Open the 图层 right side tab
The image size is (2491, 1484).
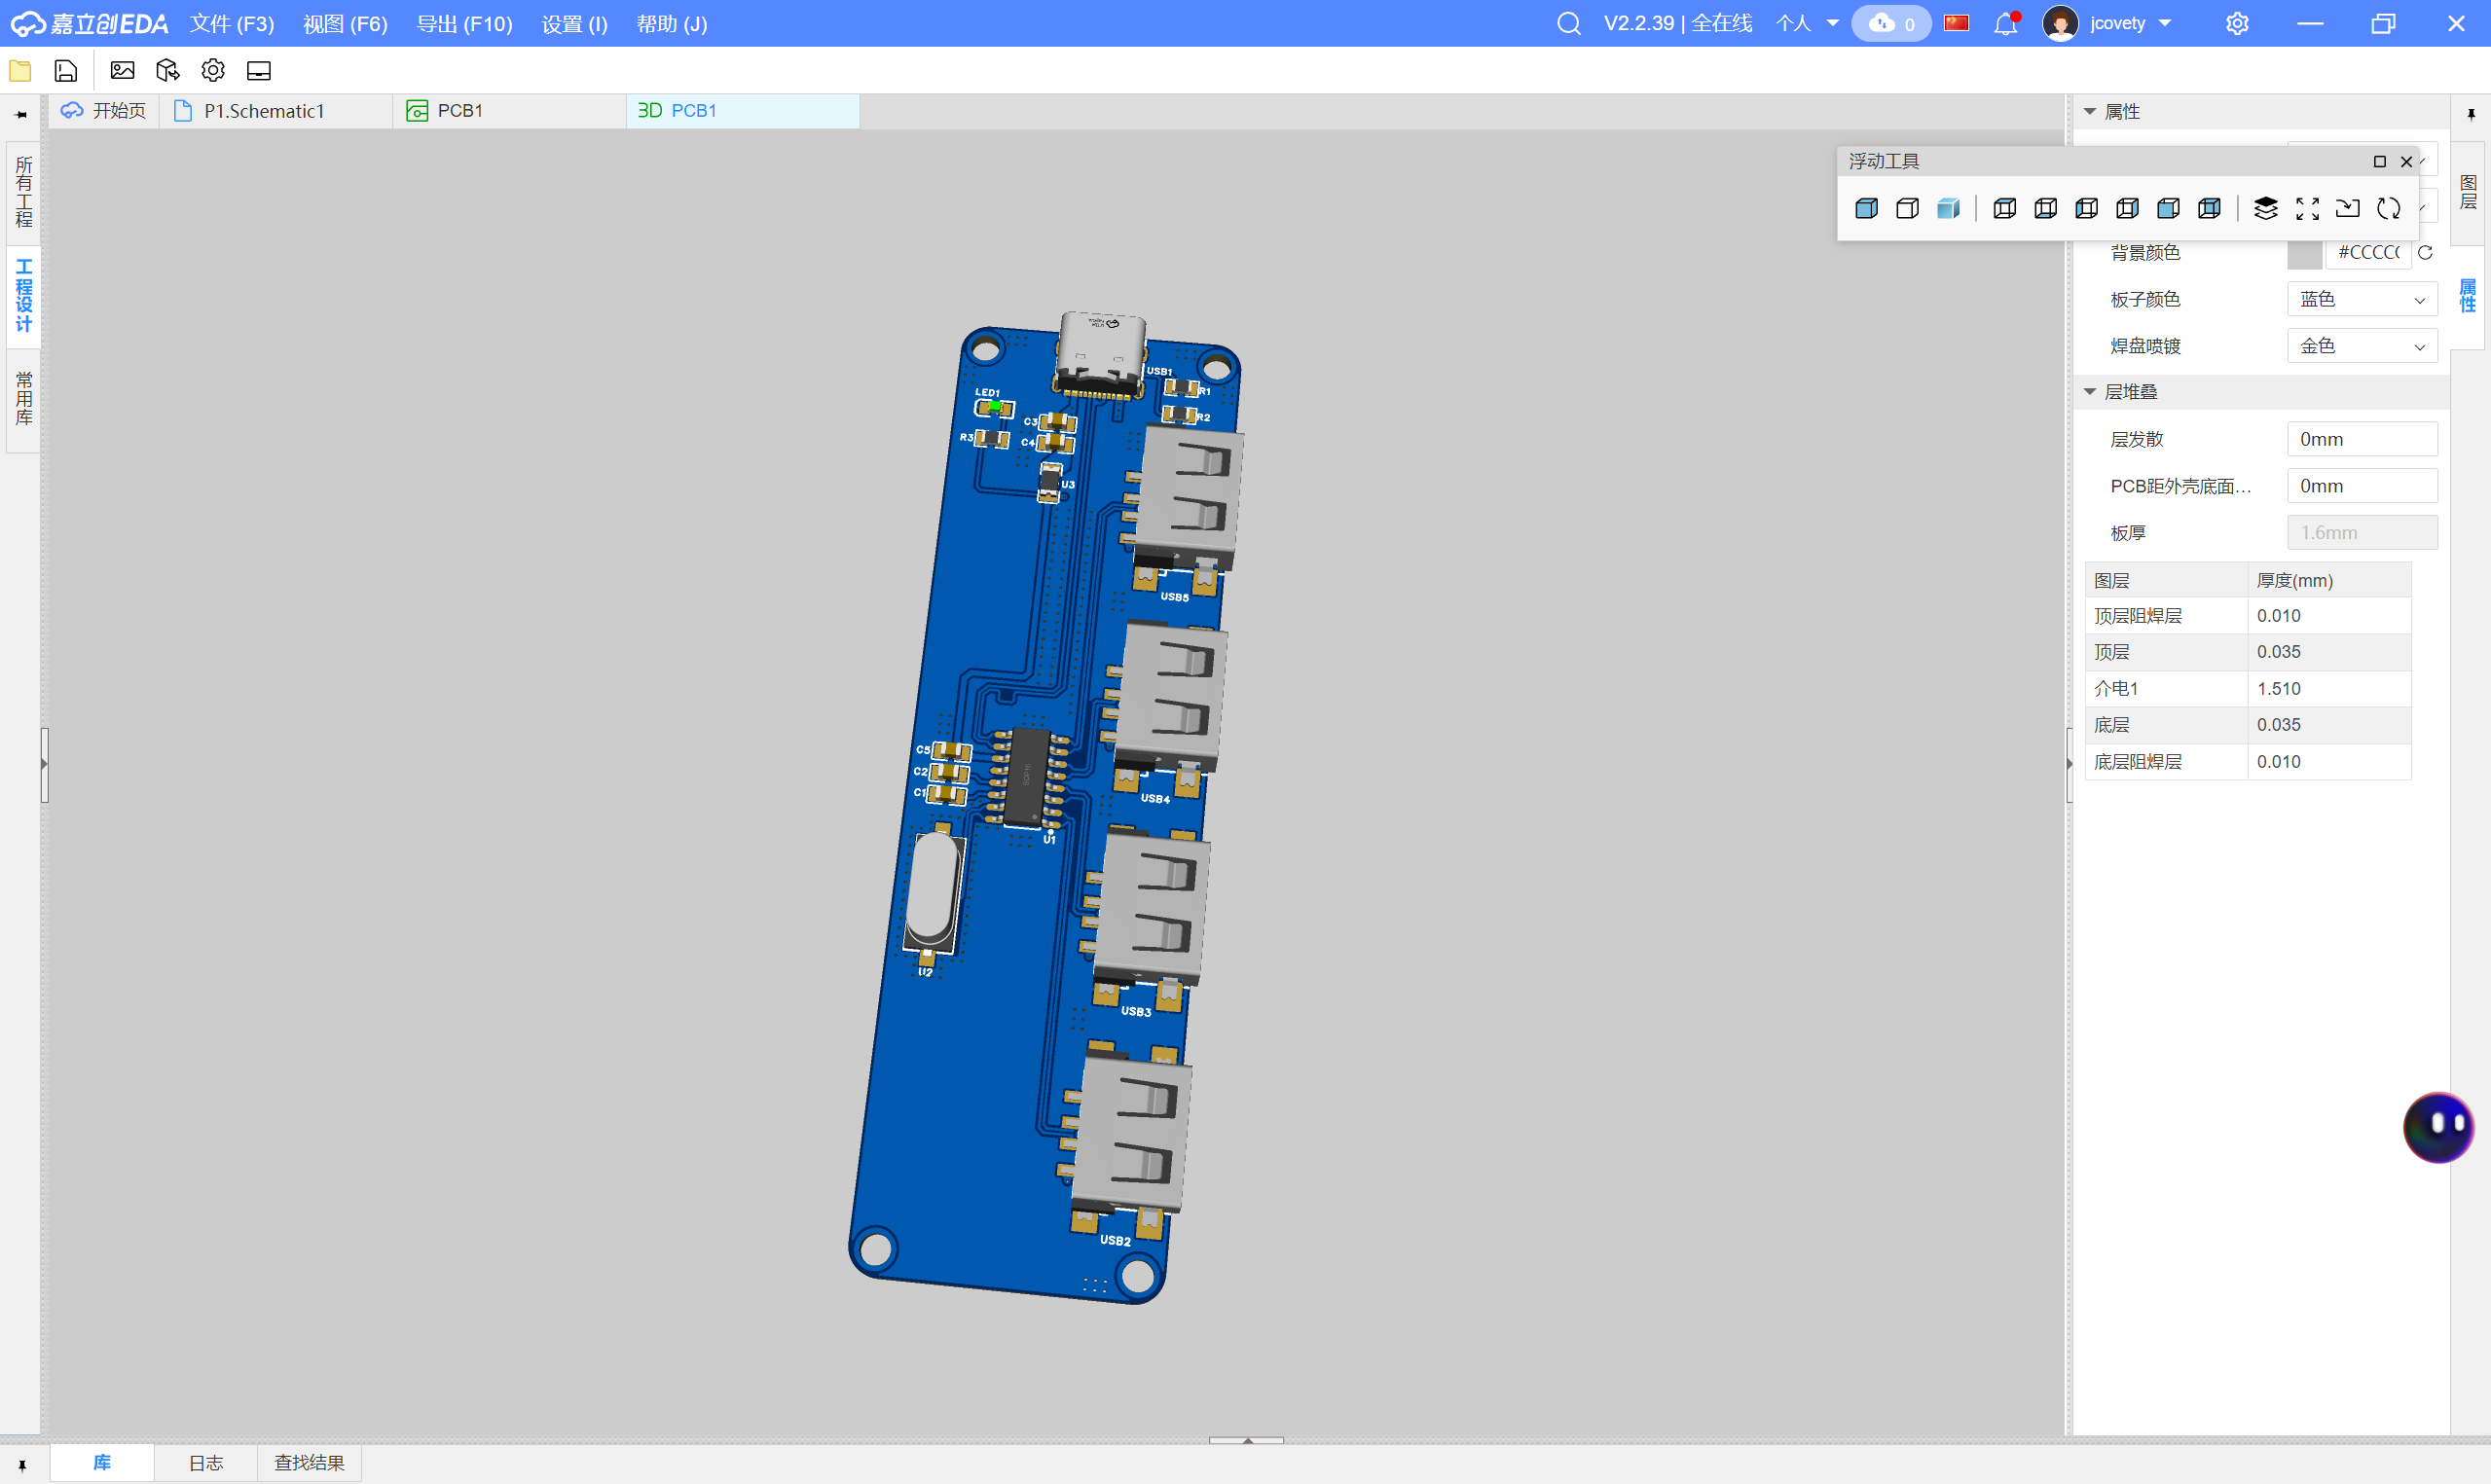(x=2468, y=192)
